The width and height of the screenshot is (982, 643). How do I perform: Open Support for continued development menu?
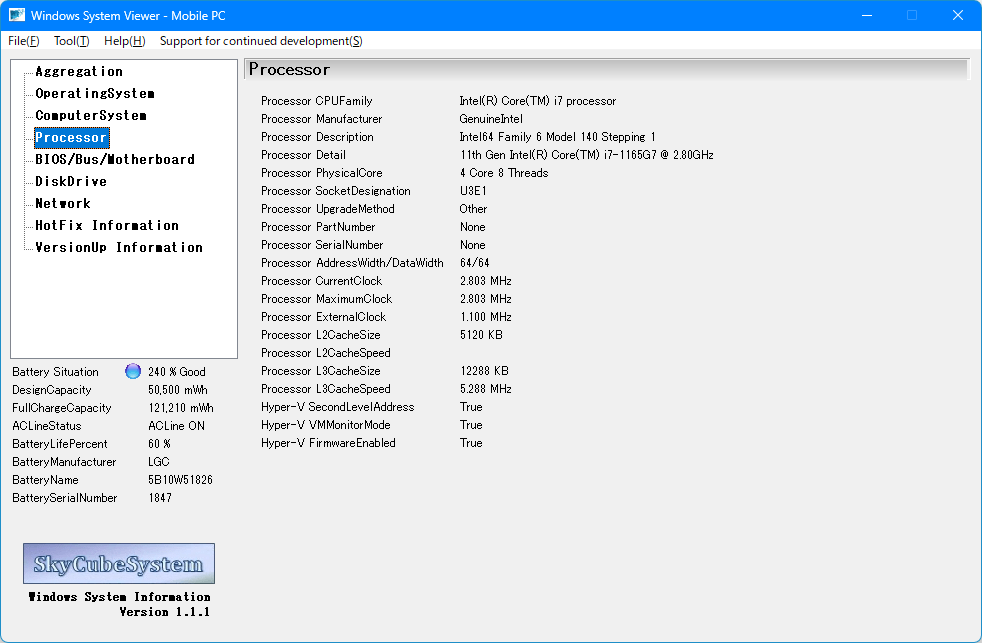click(261, 41)
